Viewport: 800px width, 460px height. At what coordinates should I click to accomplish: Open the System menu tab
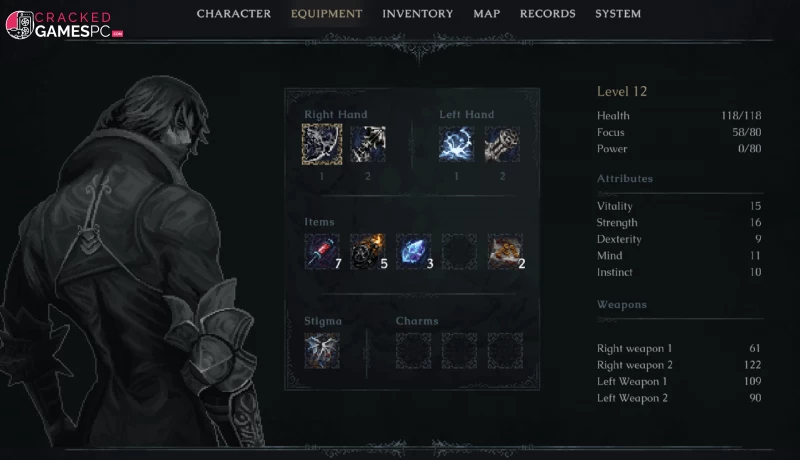pyautogui.click(x=618, y=14)
